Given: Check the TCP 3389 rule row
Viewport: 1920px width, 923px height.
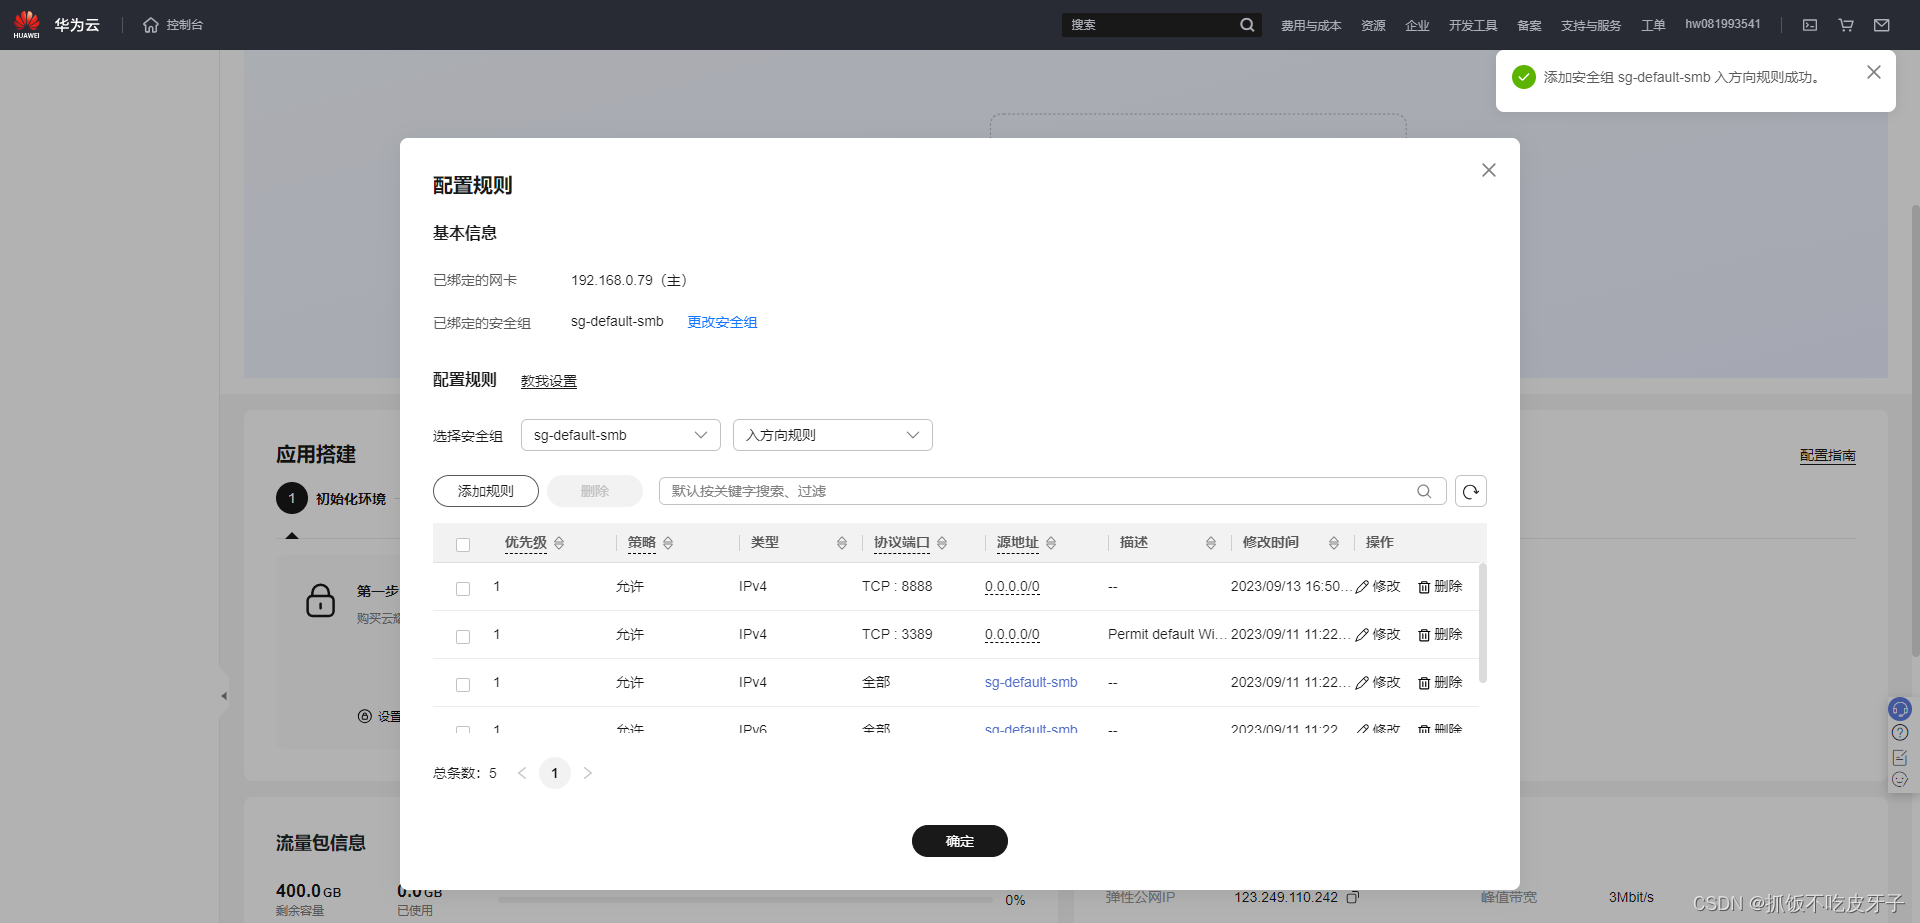Looking at the screenshot, I should point(463,637).
